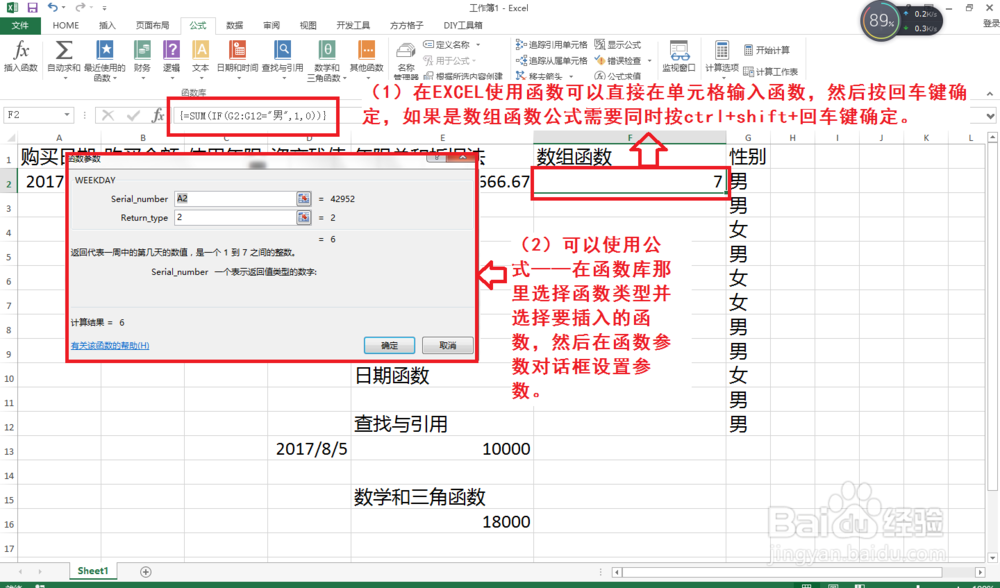Image resolution: width=1000 pixels, height=588 pixels.
Task: Collapse the ribbon using the up chevron
Action: click(990, 94)
